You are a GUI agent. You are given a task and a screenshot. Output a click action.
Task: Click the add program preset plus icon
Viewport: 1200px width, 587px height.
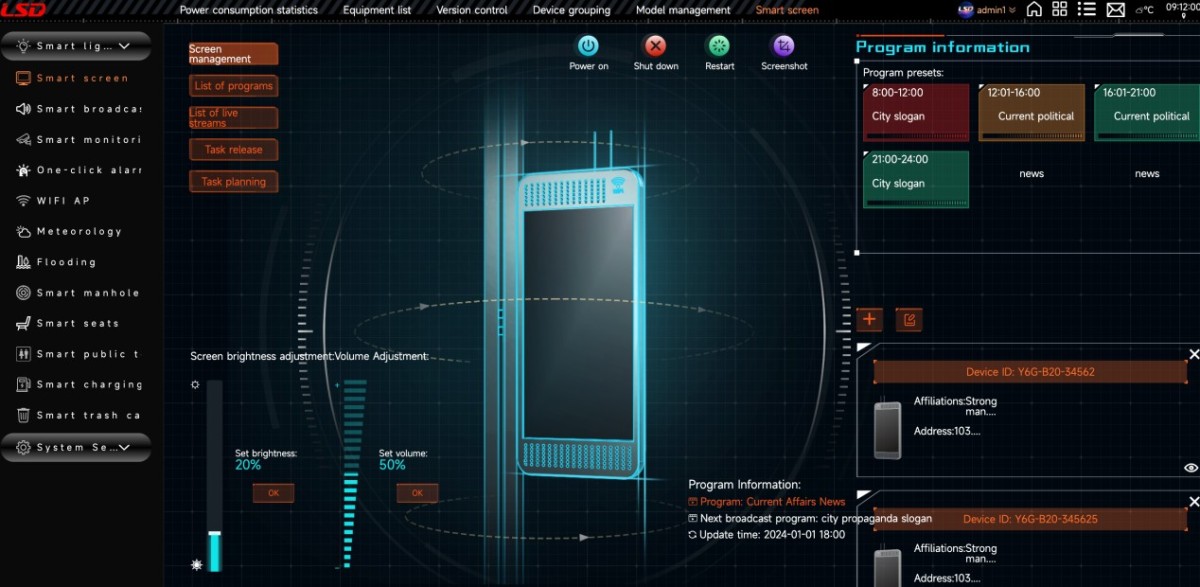869,319
